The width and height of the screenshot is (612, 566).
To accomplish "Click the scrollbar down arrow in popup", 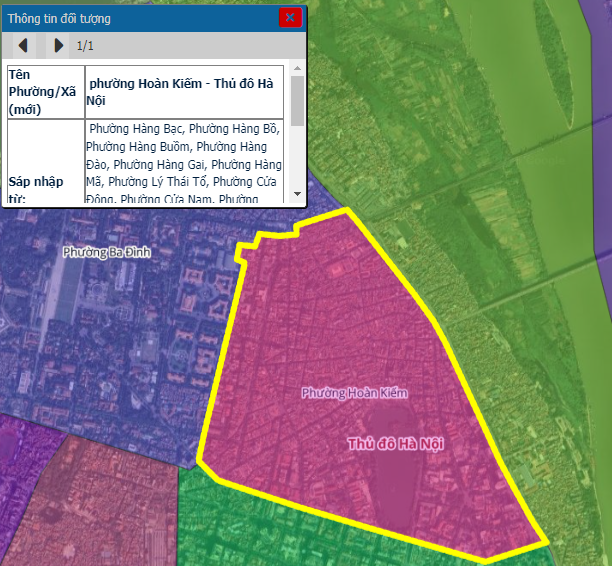I will coord(297,194).
